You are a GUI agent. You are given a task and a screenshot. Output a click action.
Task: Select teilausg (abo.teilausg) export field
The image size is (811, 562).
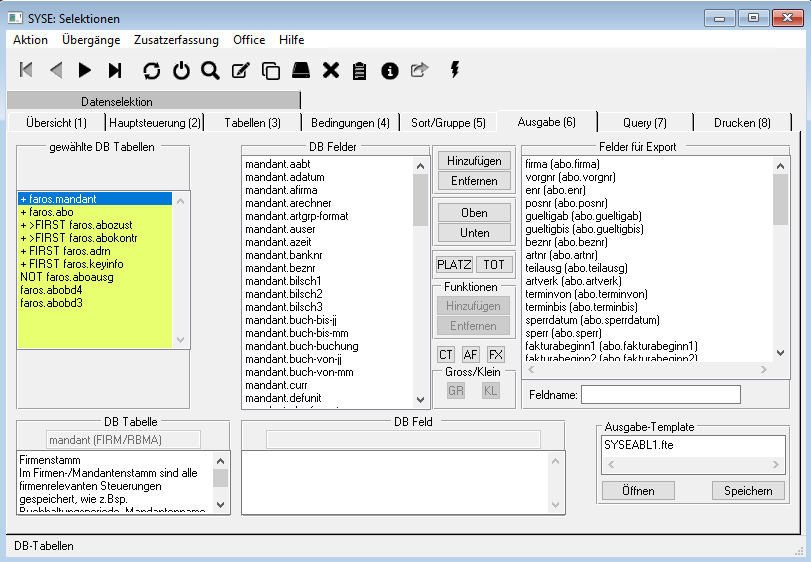coord(648,268)
